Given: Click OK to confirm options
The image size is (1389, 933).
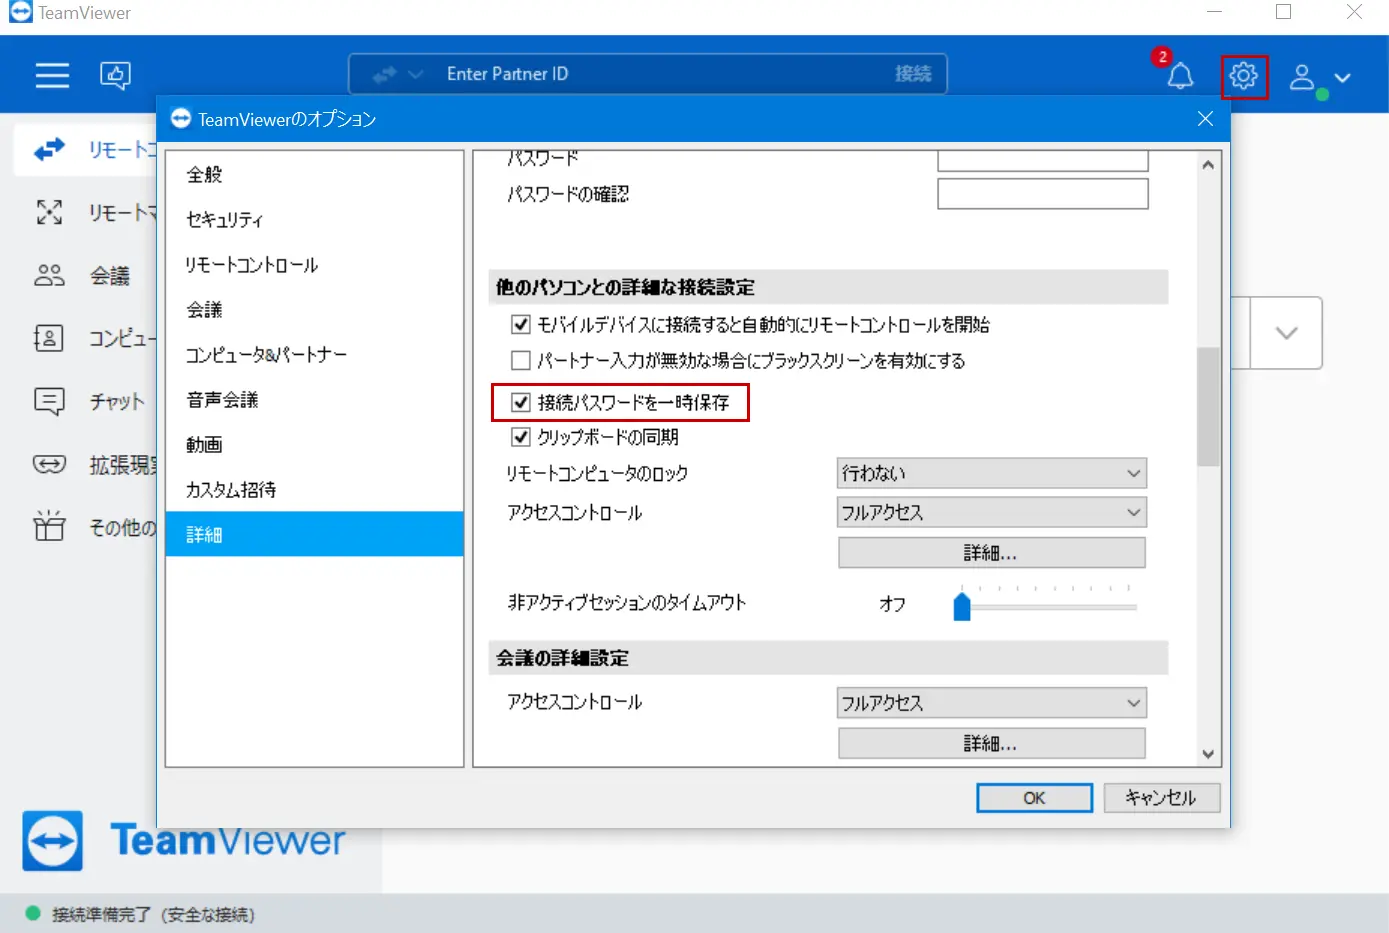Looking at the screenshot, I should pos(1034,797).
